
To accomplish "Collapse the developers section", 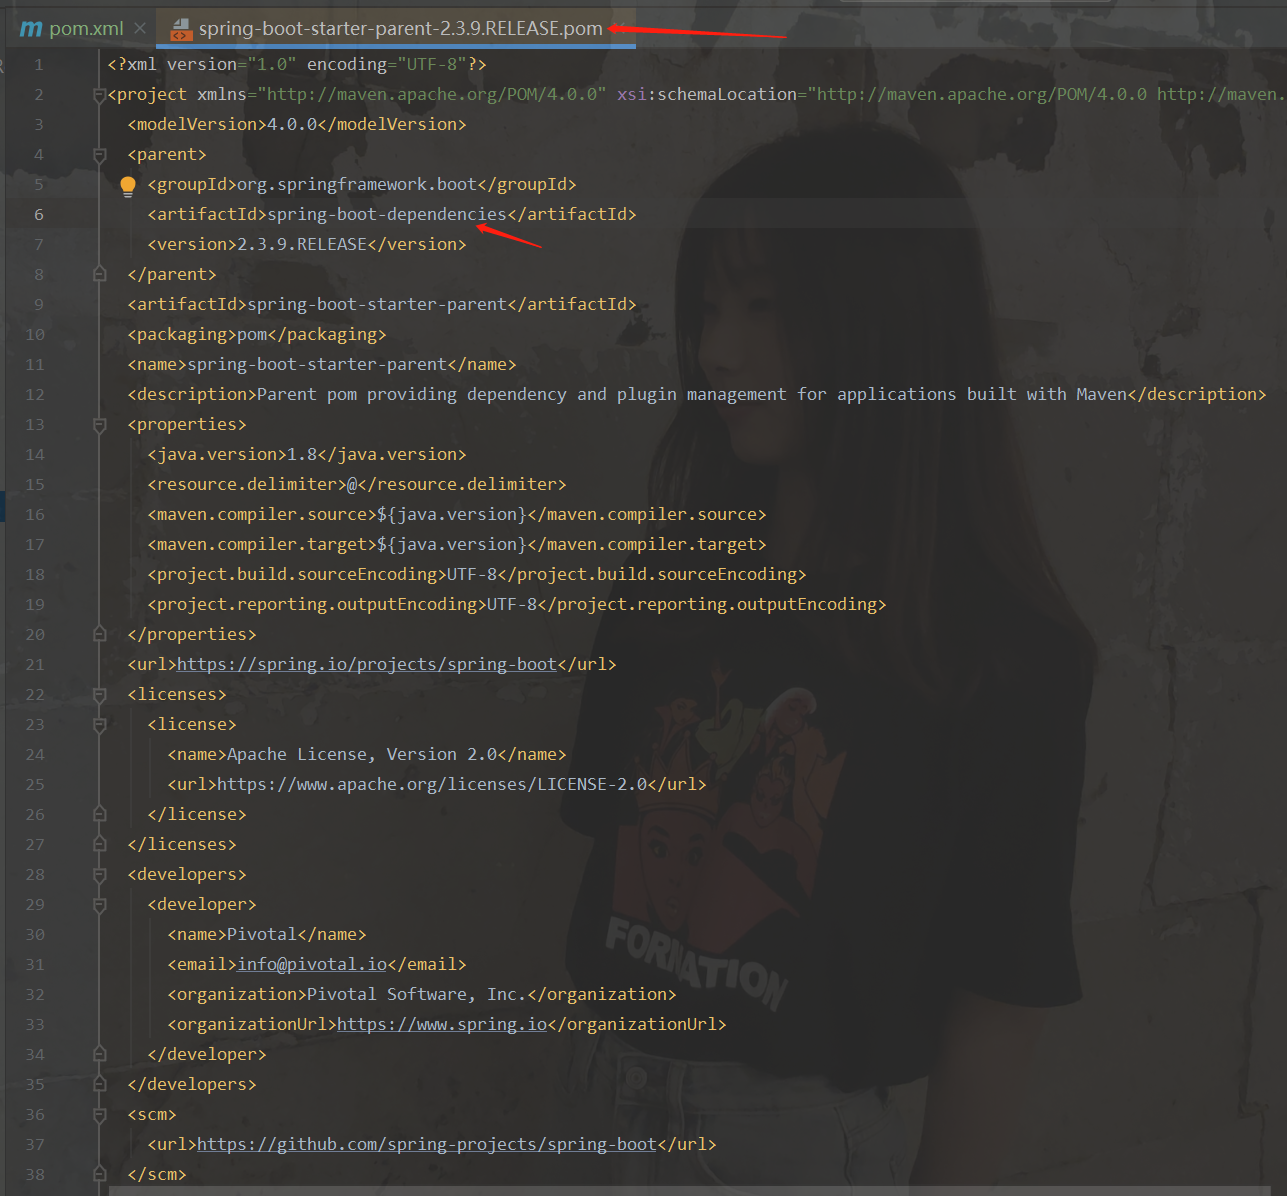I will point(99,875).
